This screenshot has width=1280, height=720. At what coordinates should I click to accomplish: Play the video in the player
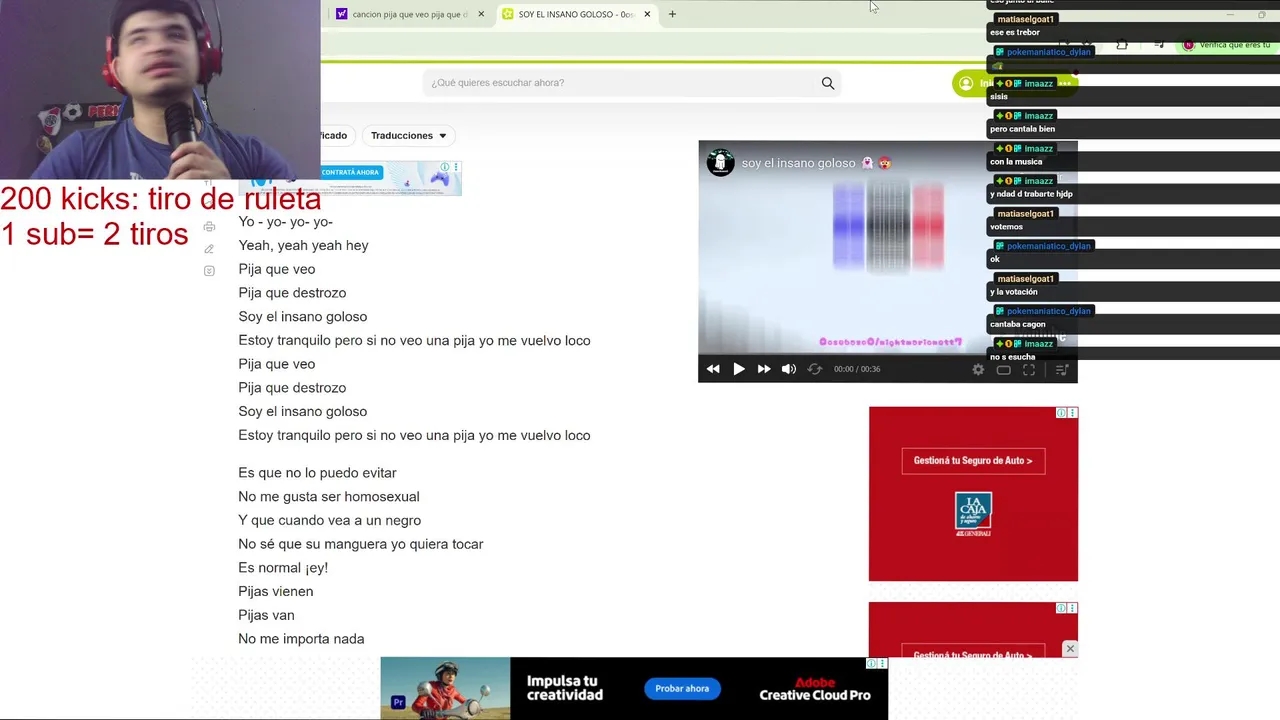click(x=739, y=369)
